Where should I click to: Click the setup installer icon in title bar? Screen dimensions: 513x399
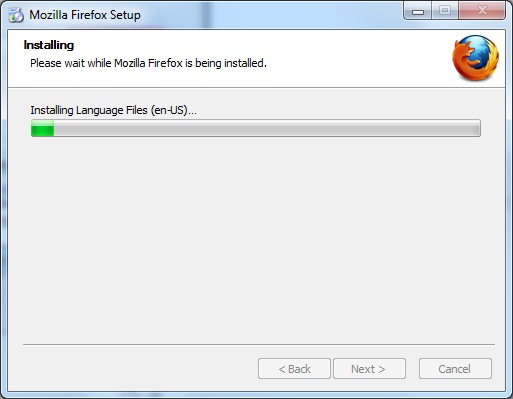click(16, 15)
